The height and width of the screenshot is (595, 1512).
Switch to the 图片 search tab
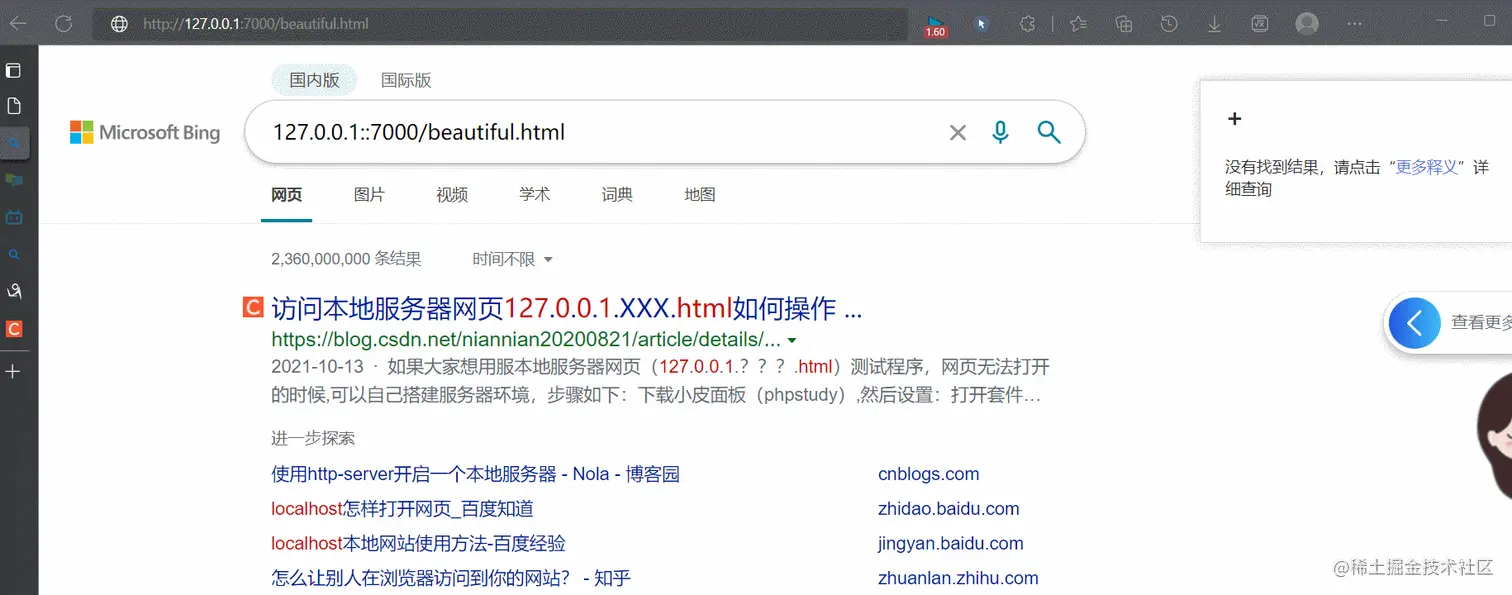369,194
